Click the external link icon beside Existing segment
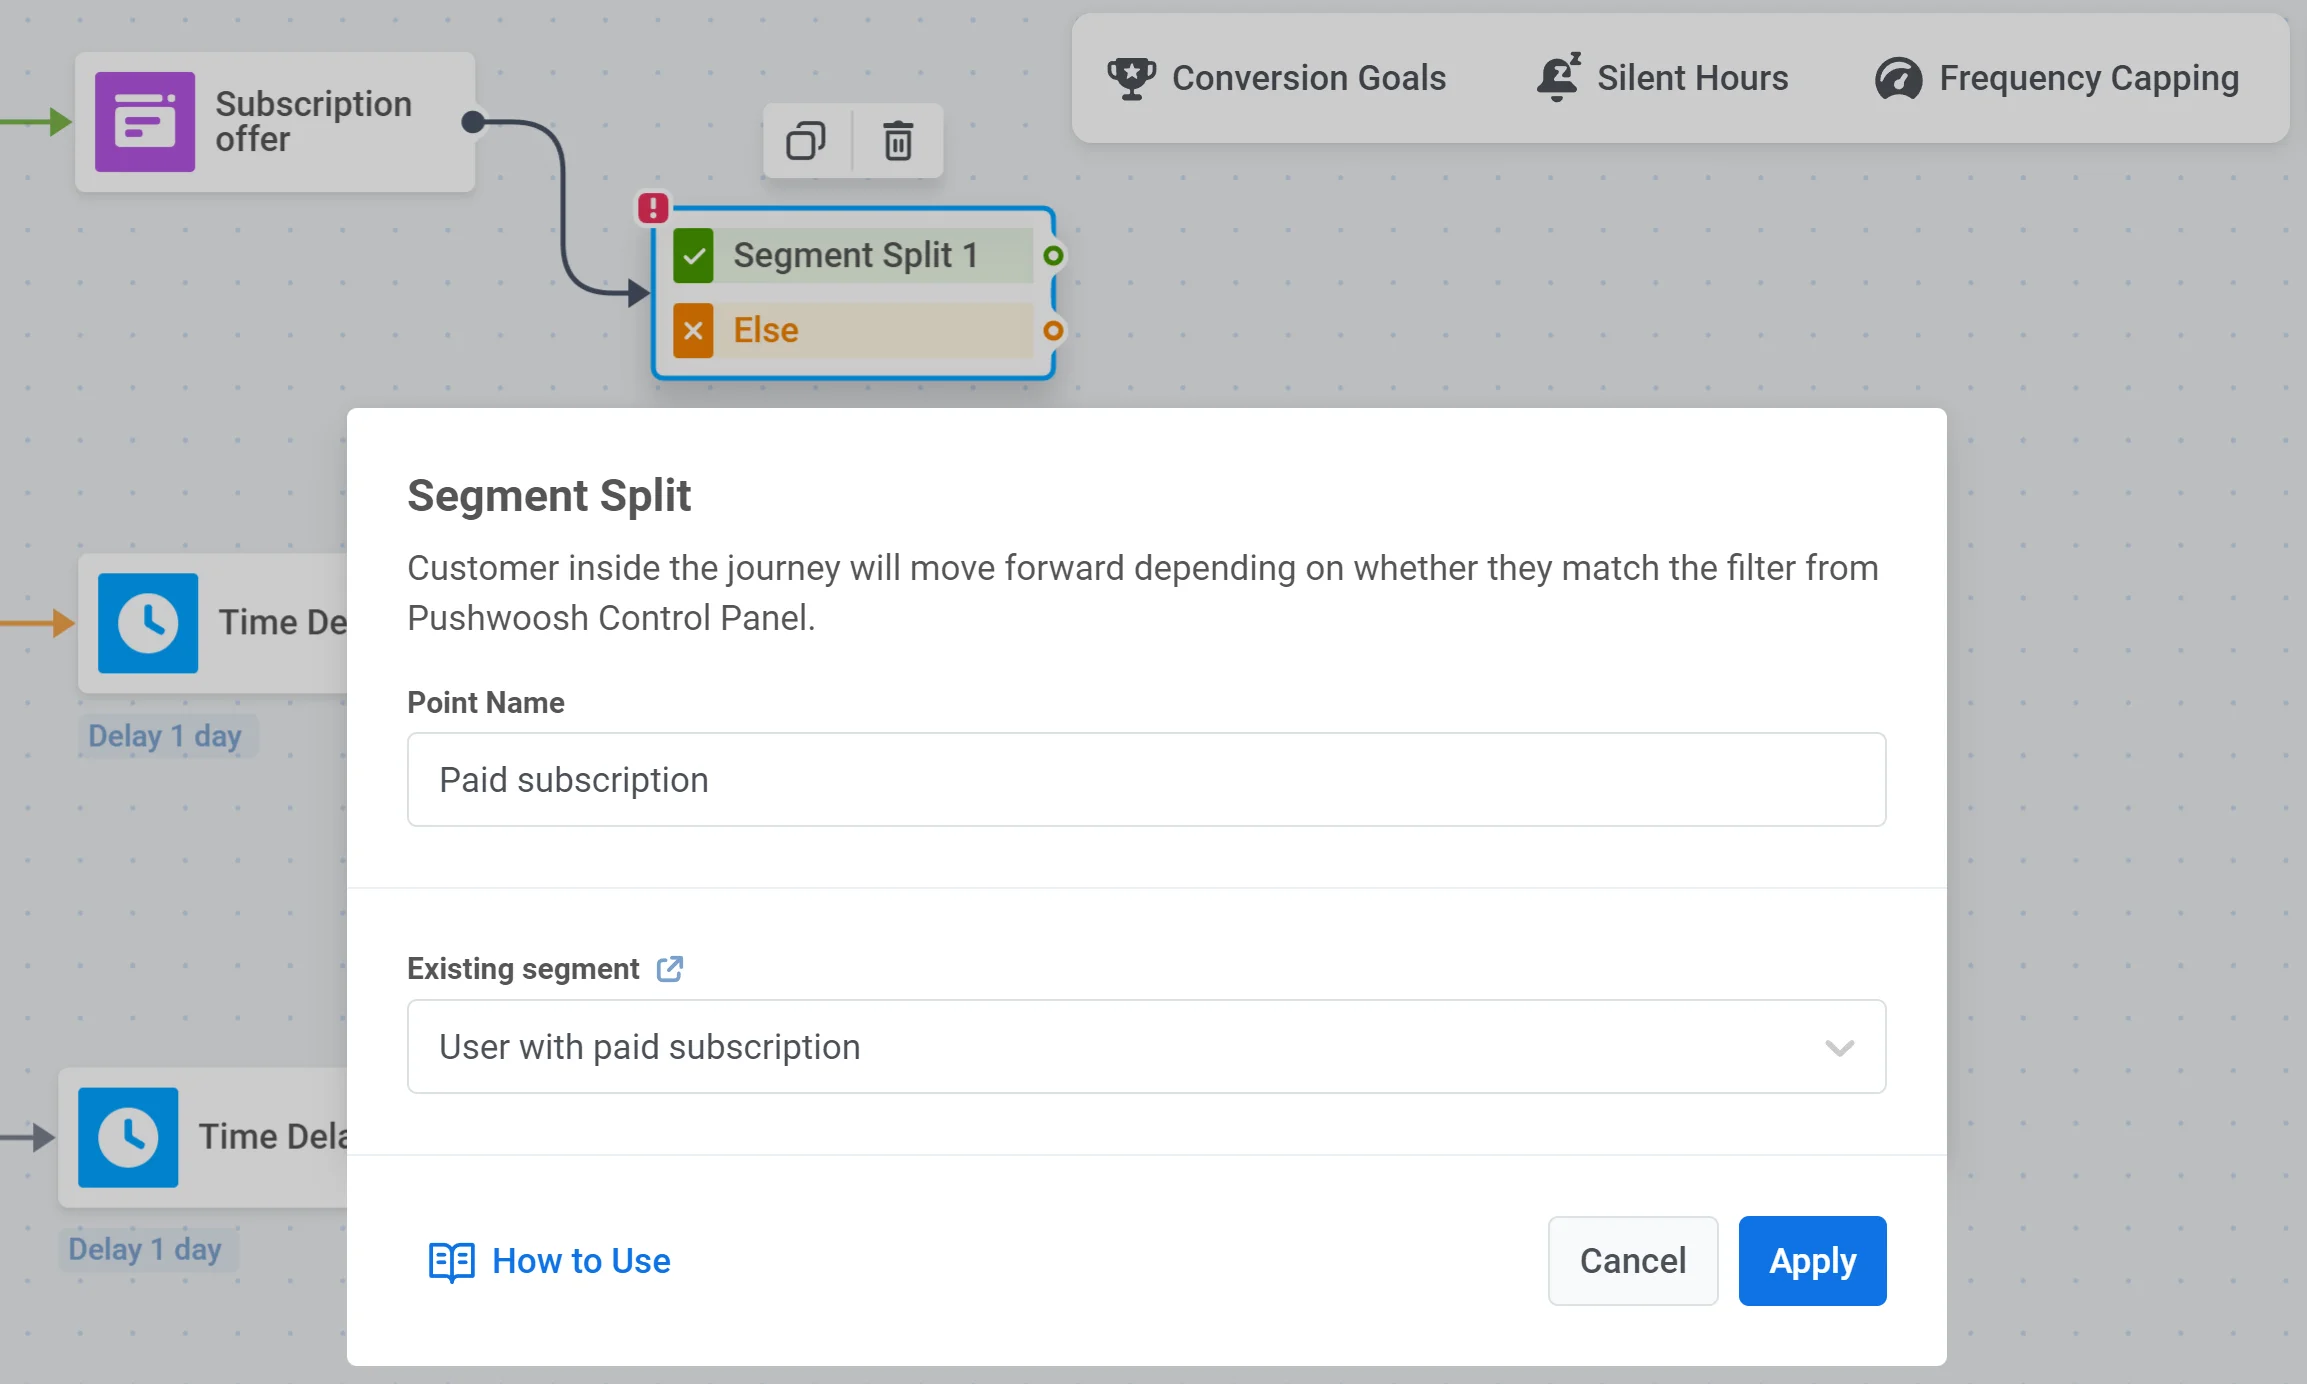 click(x=669, y=968)
